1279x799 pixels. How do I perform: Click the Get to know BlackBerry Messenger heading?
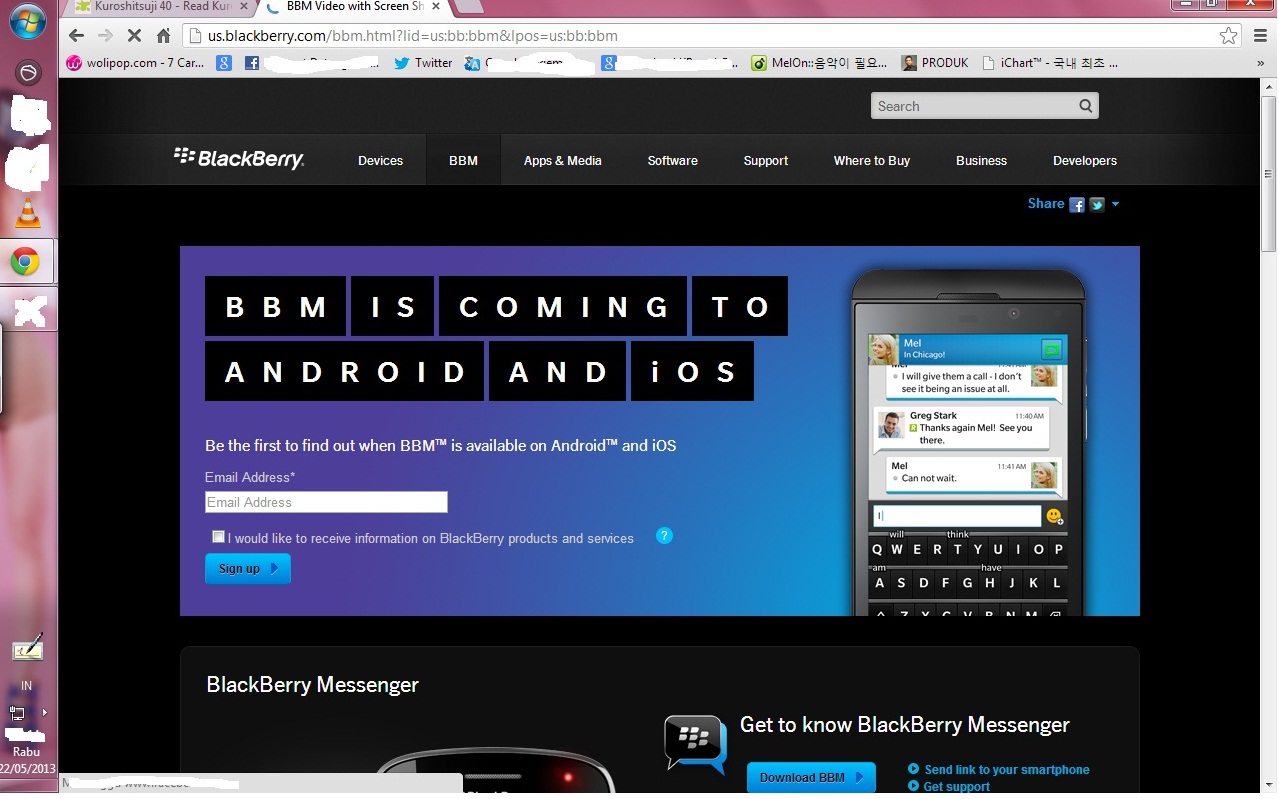[x=905, y=725]
